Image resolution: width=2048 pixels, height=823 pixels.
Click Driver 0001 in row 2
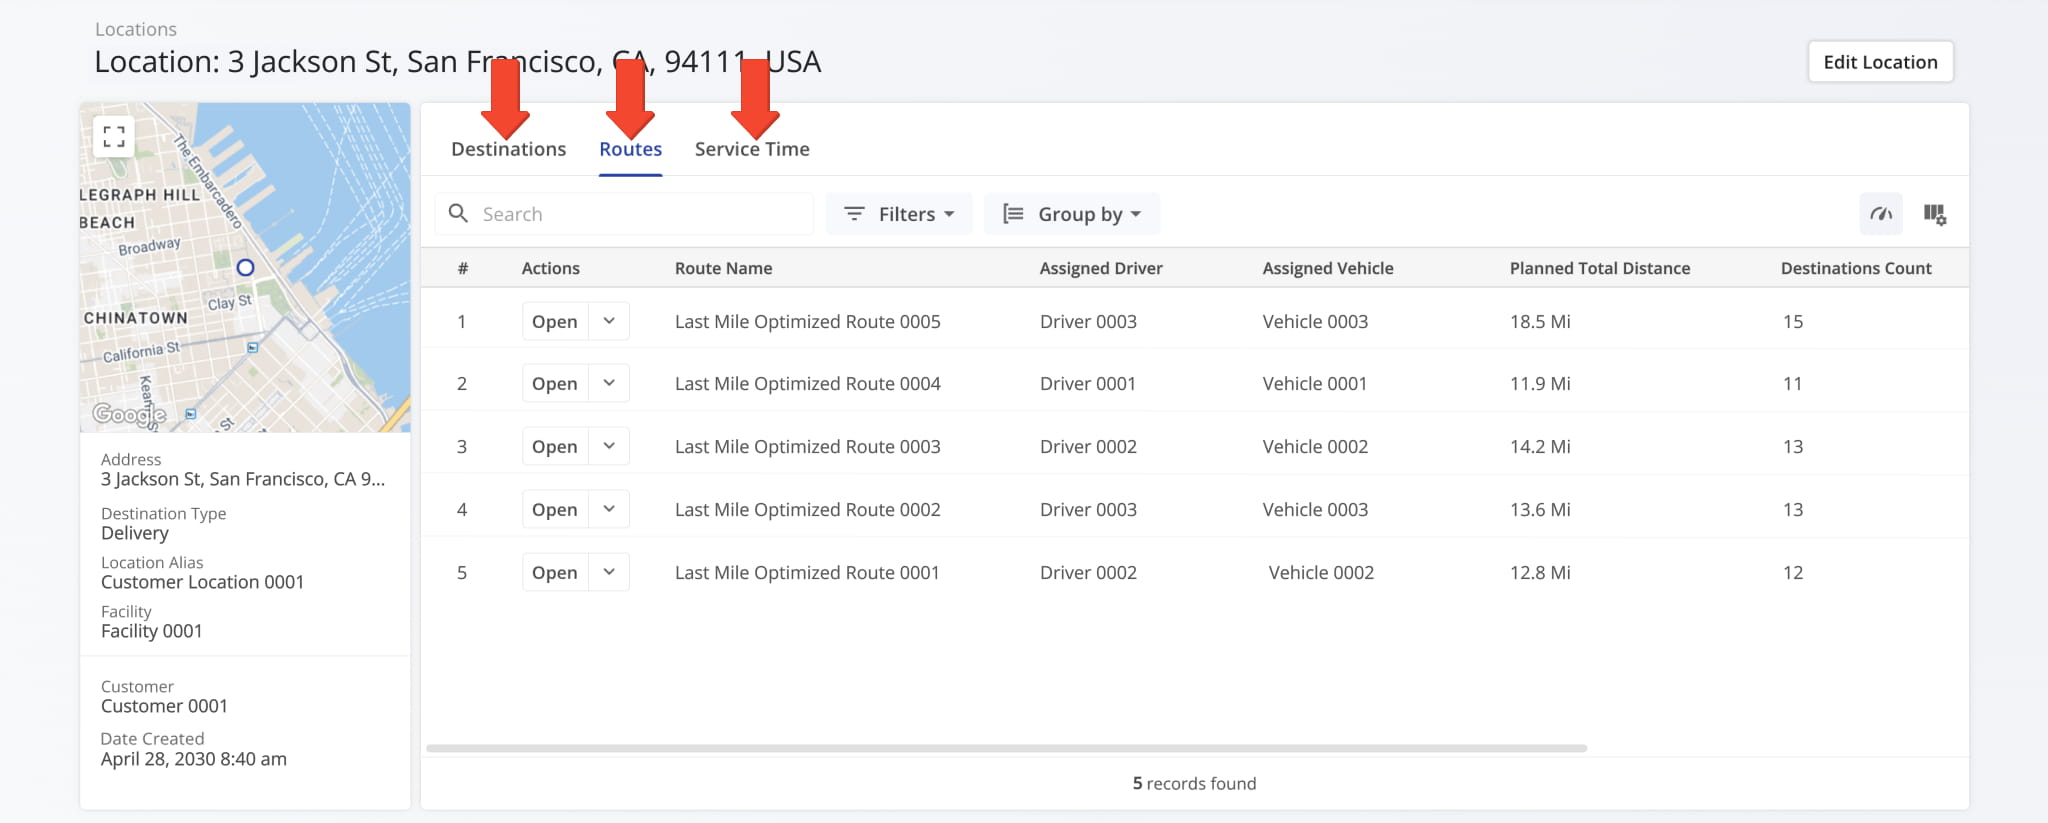(x=1088, y=384)
